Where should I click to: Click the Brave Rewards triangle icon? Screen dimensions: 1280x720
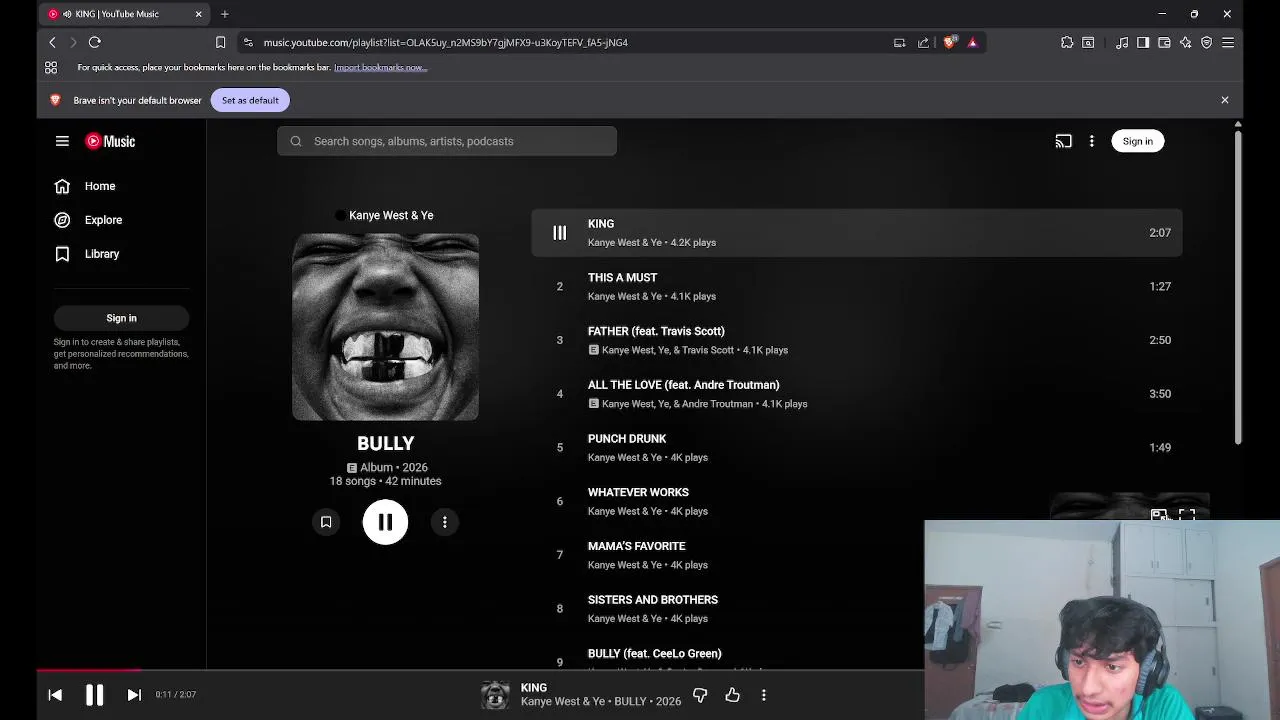[x=972, y=42]
